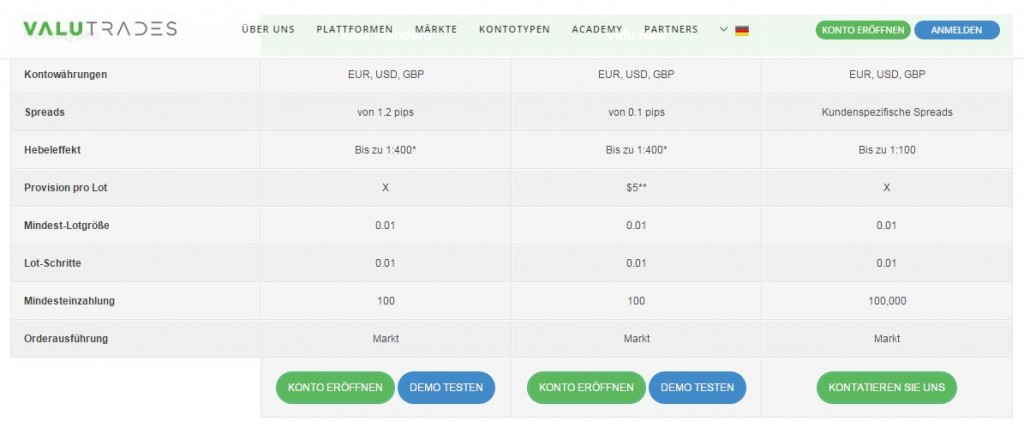Go to the Academy menu

pyautogui.click(x=597, y=29)
